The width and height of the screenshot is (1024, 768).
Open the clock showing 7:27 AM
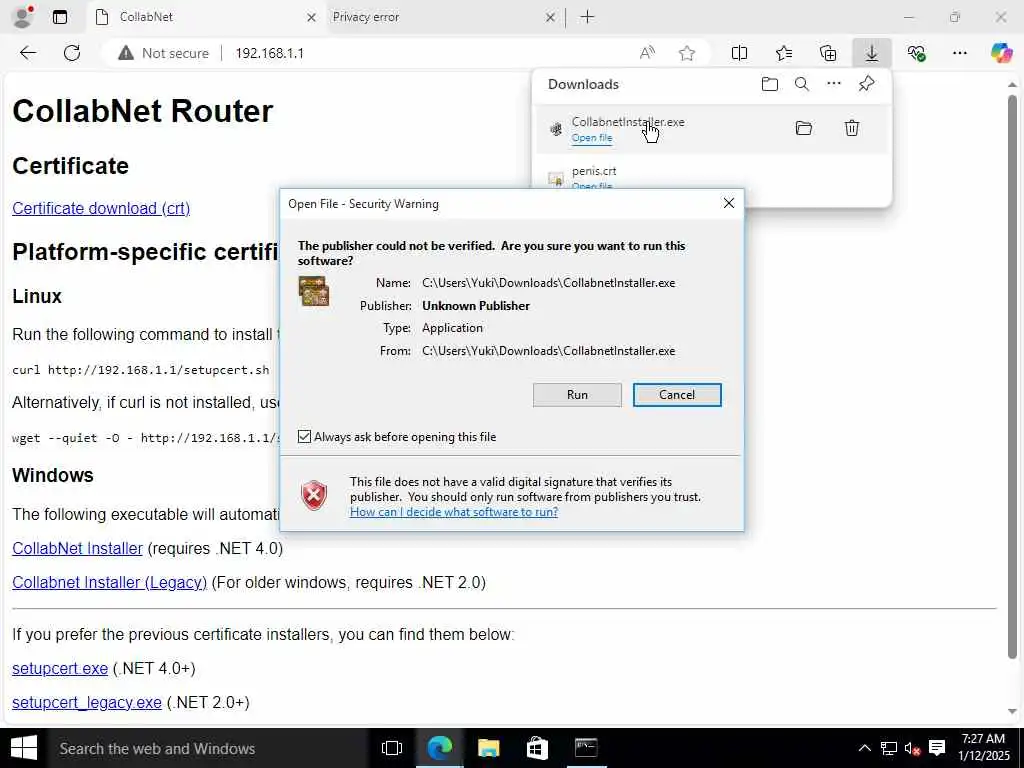984,747
